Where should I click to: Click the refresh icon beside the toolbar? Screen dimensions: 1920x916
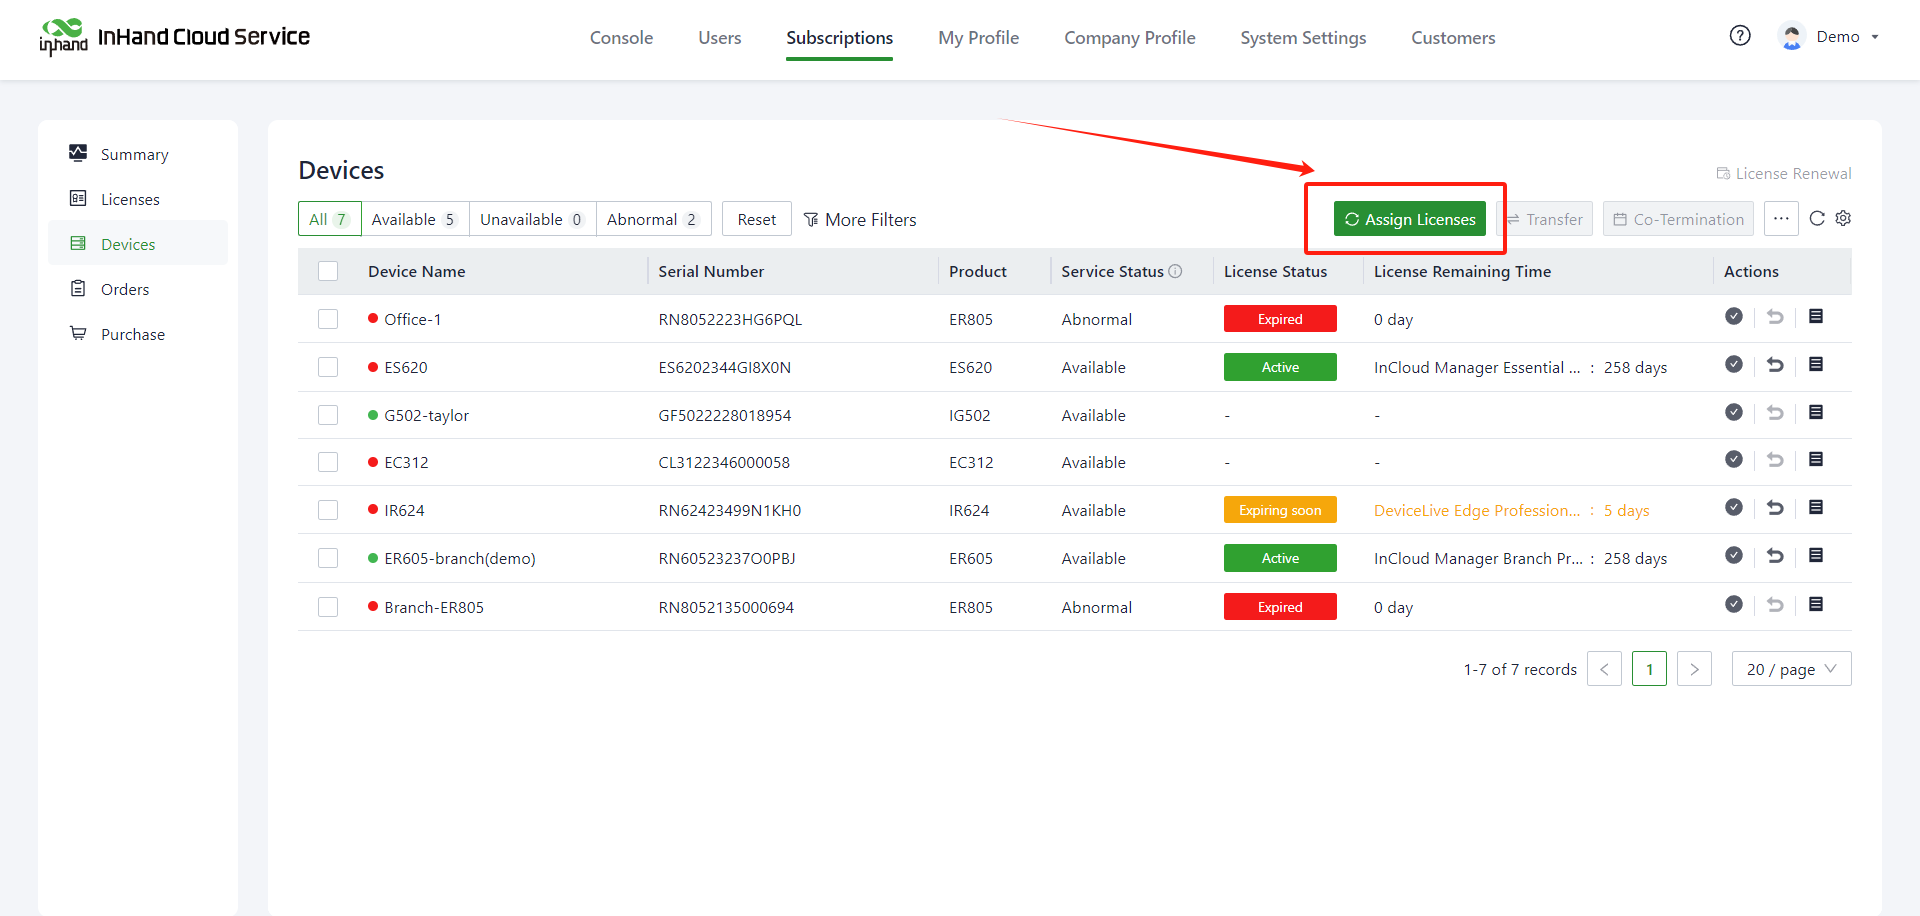[1817, 219]
